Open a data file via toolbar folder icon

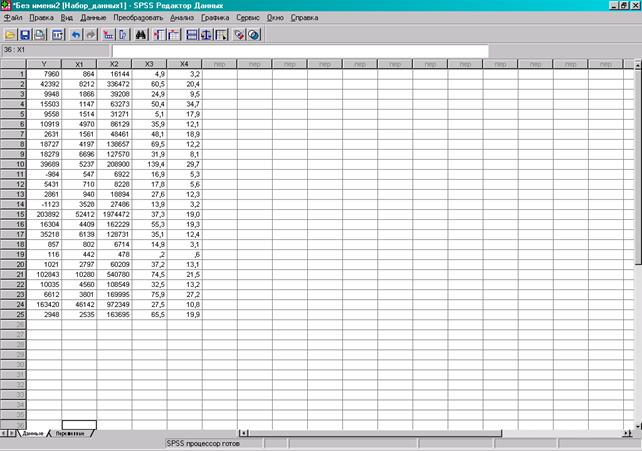click(x=10, y=35)
